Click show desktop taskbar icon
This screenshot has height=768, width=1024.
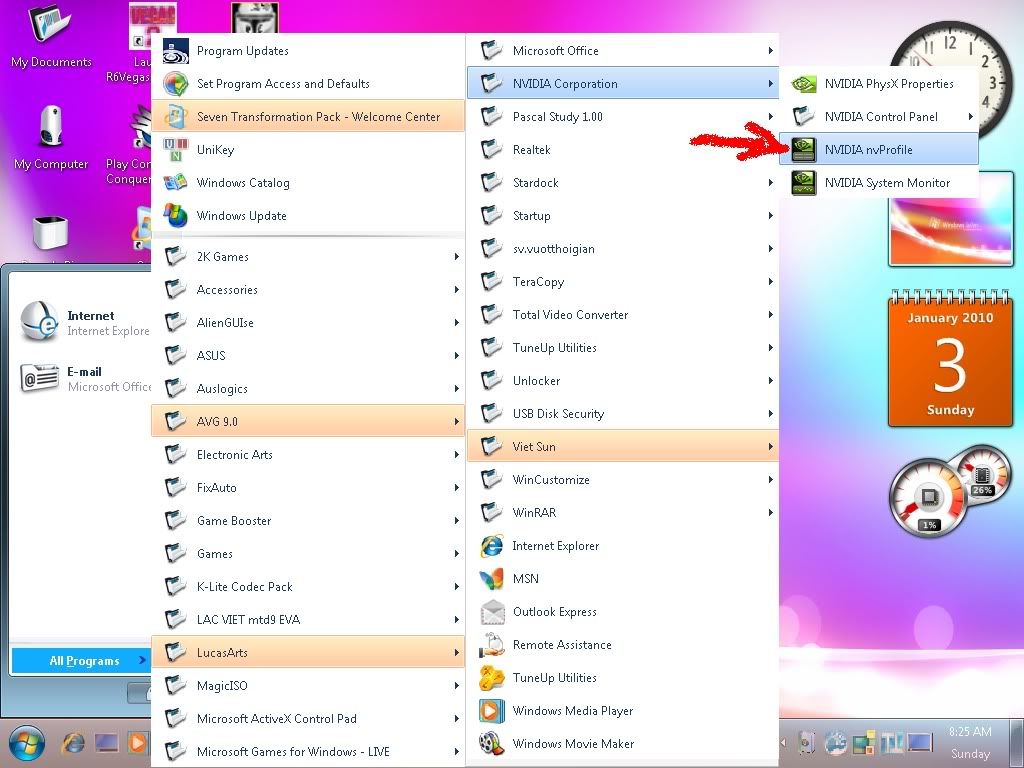click(106, 743)
